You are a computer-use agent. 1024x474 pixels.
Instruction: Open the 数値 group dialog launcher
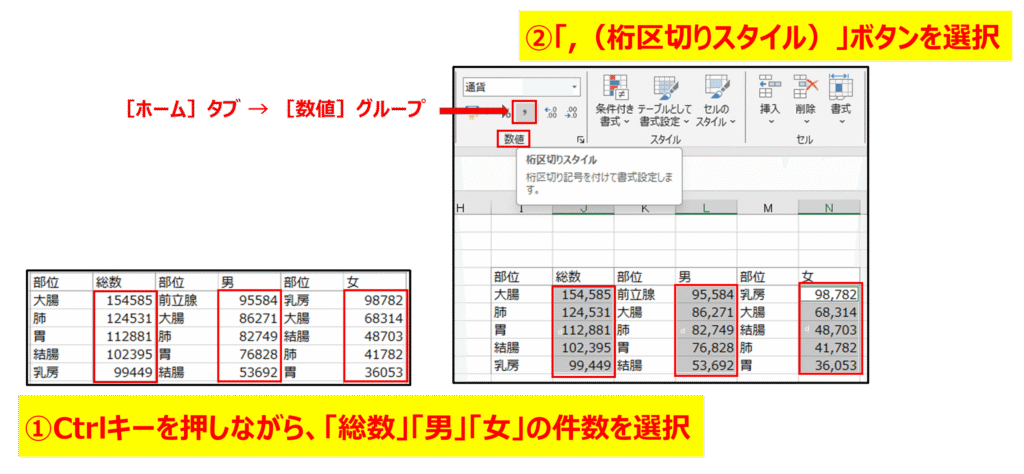580,141
